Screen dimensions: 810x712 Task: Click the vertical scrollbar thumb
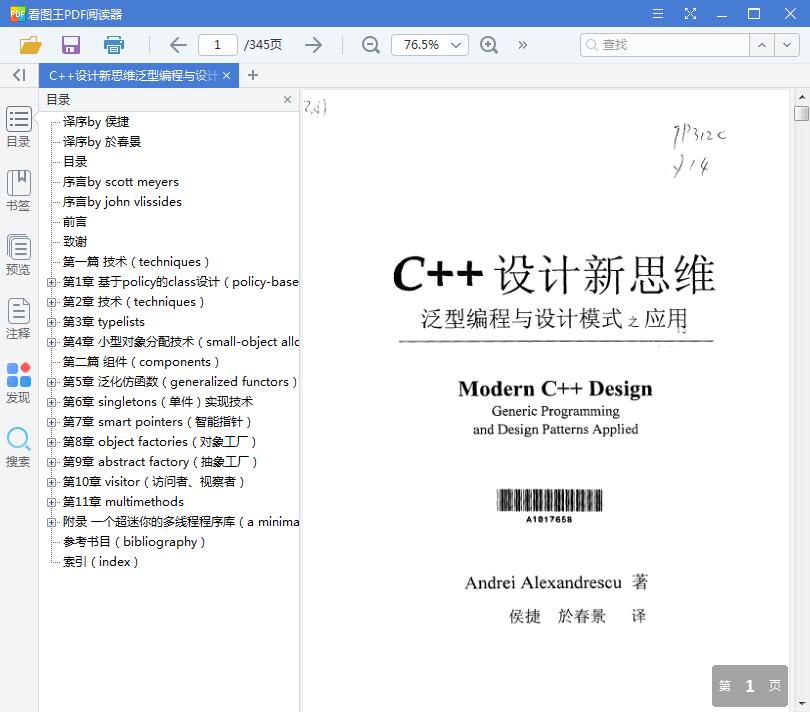point(801,113)
